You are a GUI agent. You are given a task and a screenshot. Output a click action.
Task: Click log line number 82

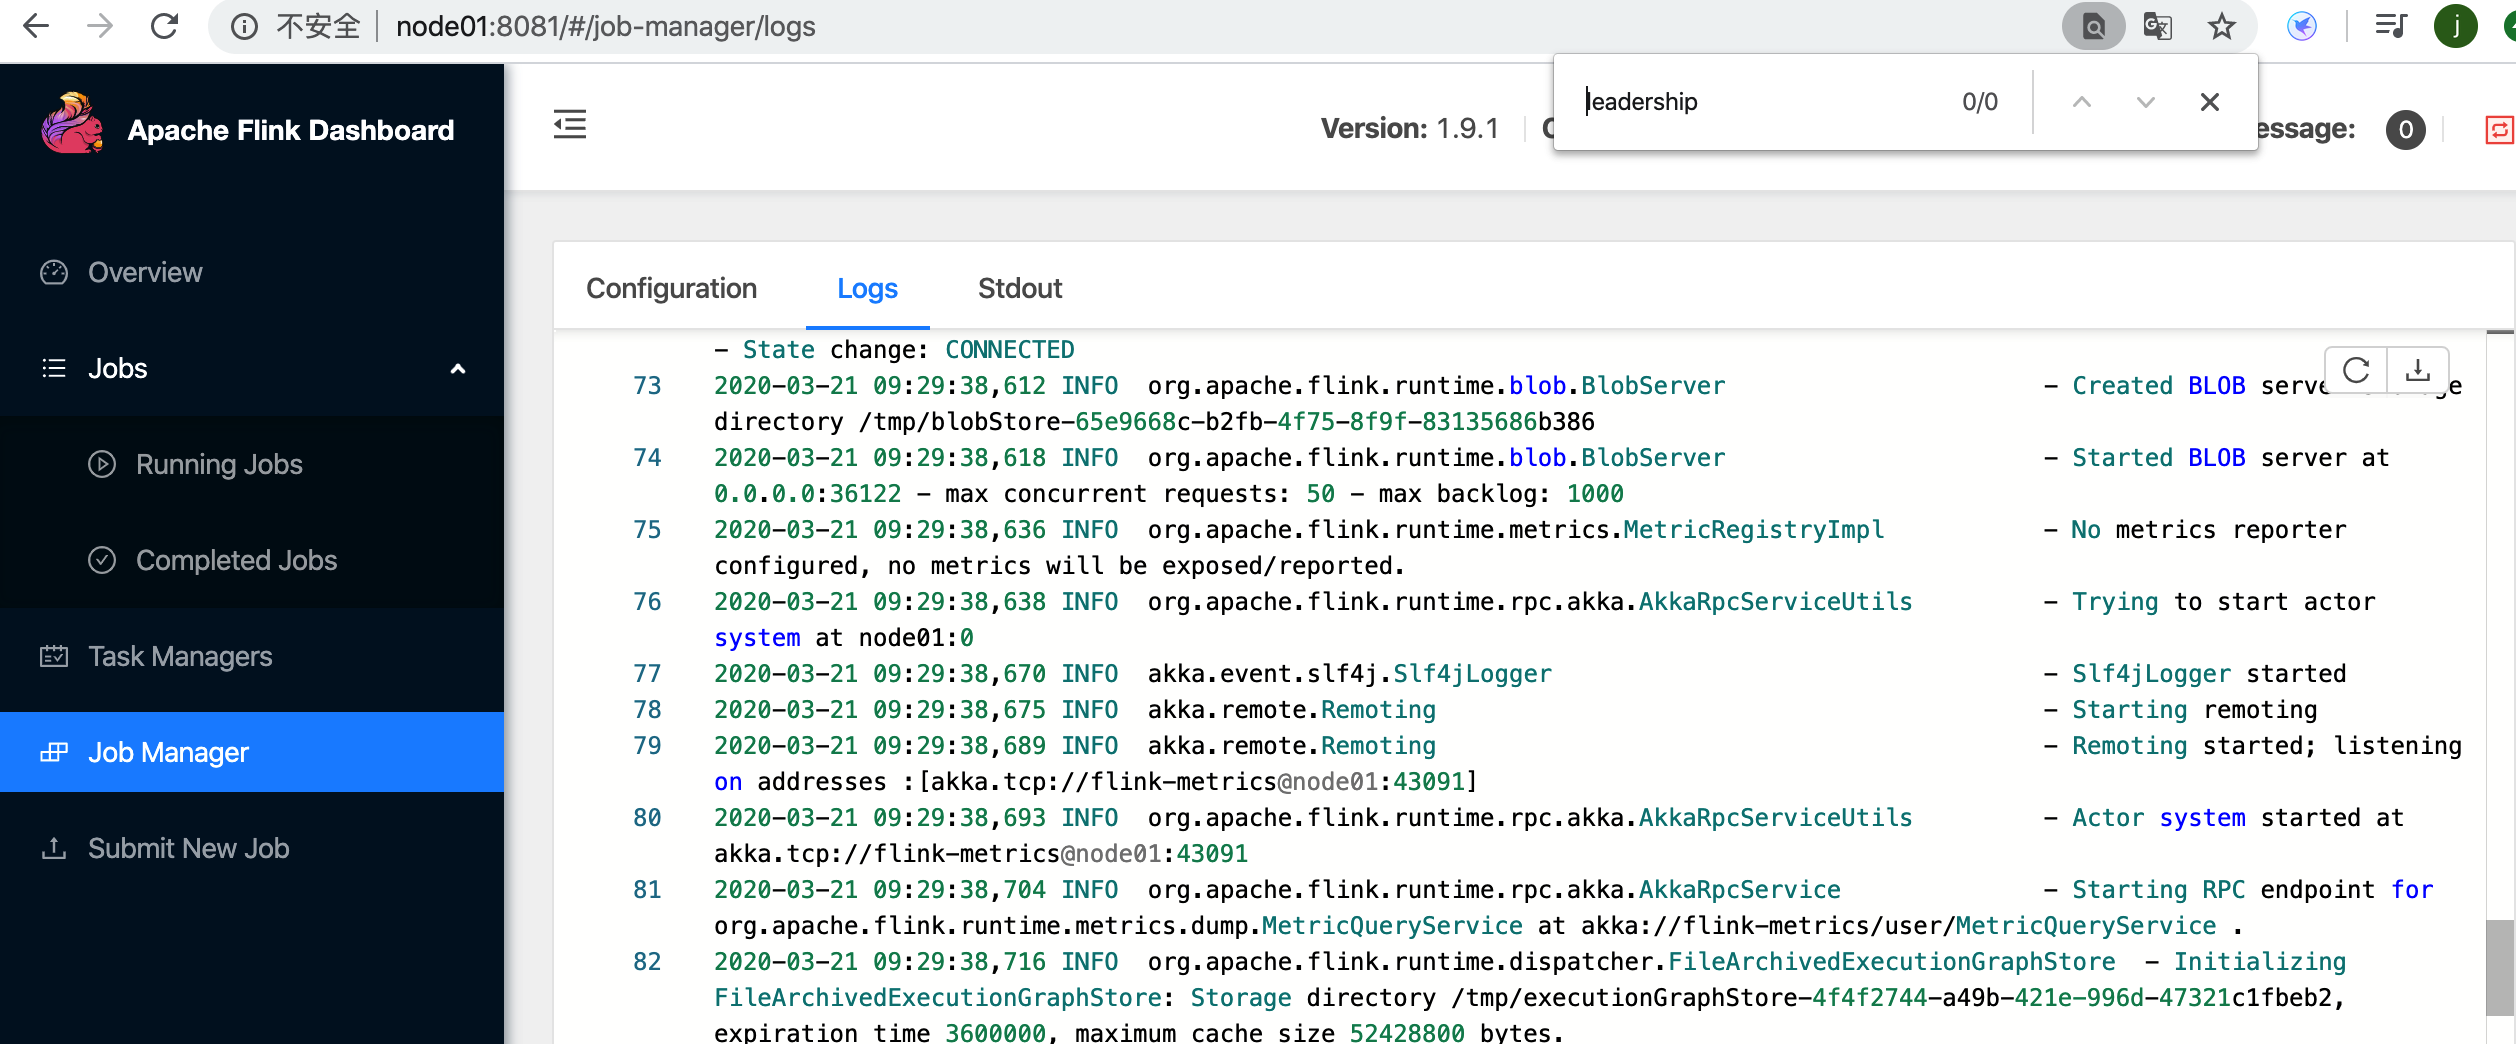(647, 962)
